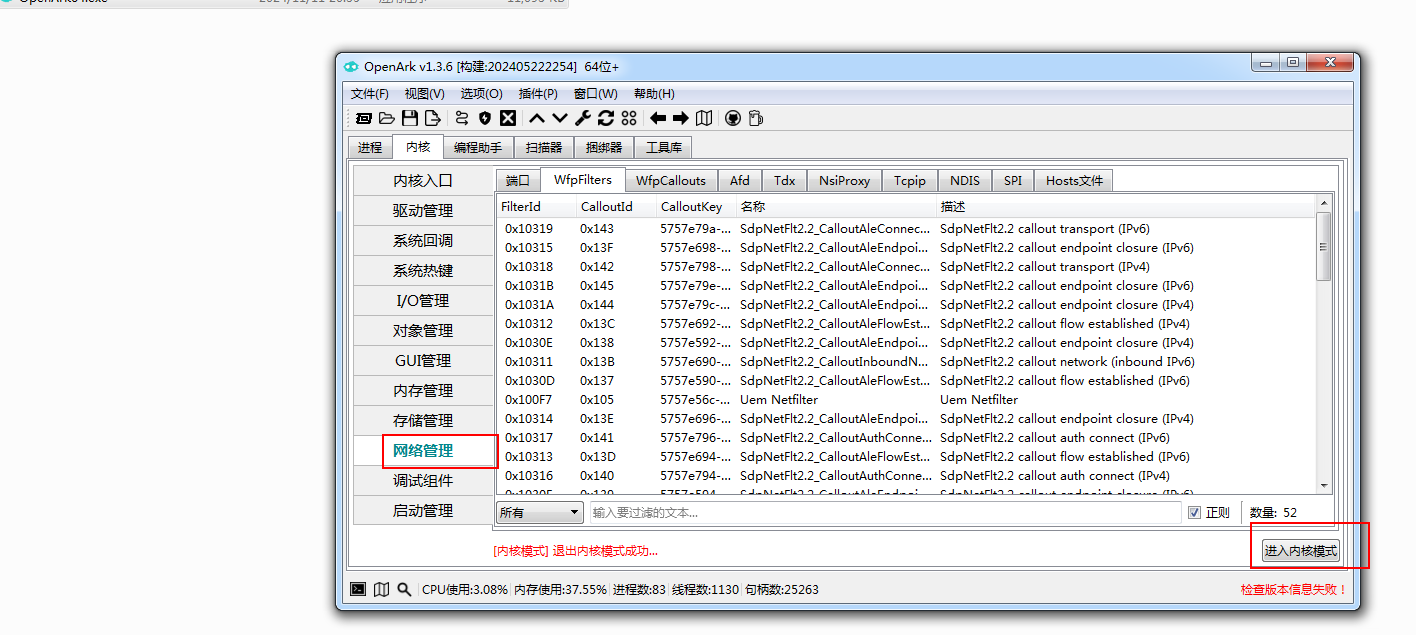Select 驱动管理 in the left sidebar
The width and height of the screenshot is (1416, 635).
point(423,211)
